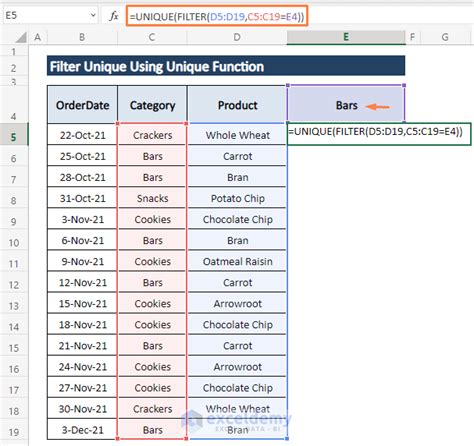Click the date cell 24-Nov-21

pos(82,366)
